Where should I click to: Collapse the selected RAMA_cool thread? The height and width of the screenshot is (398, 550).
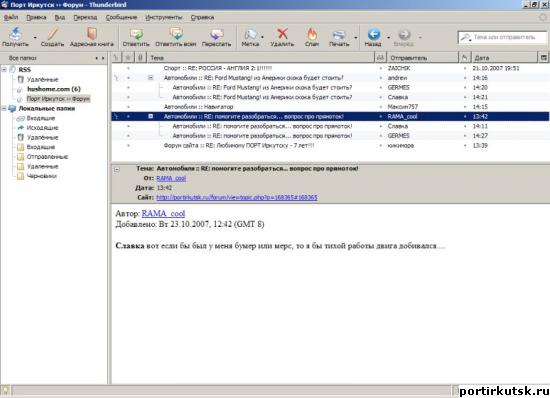(x=150, y=116)
